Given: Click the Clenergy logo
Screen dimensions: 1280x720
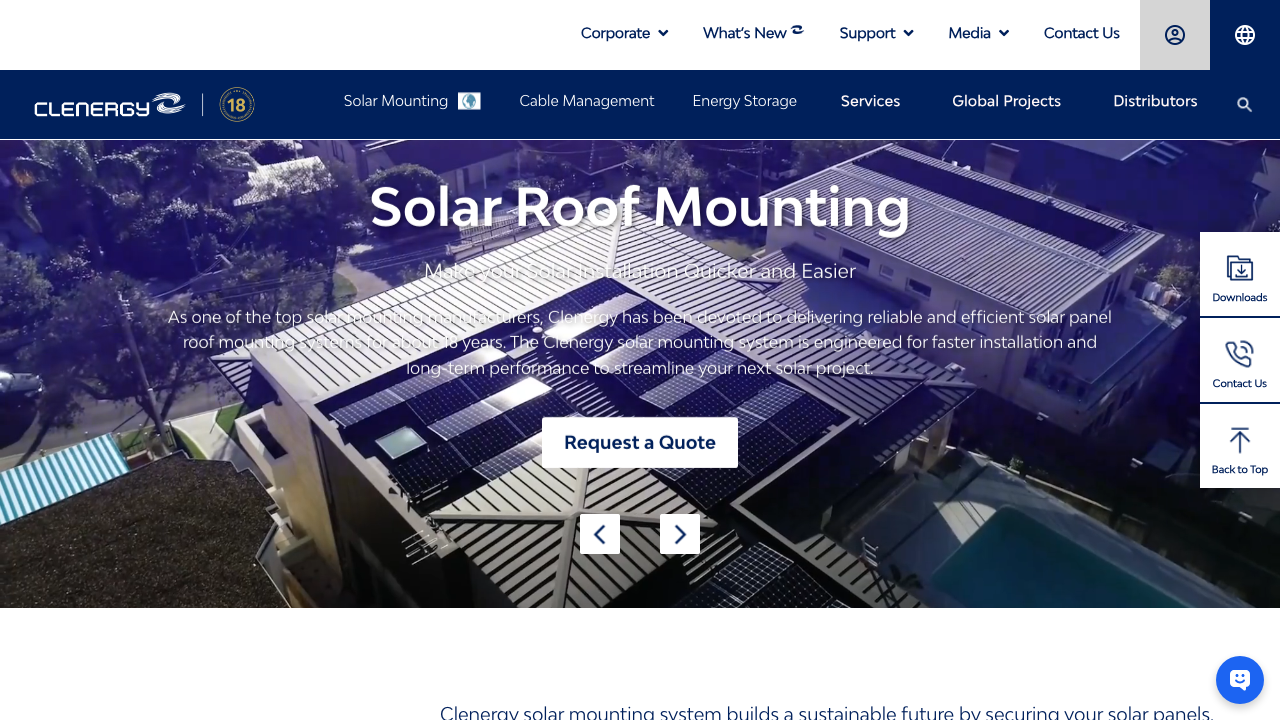Looking at the screenshot, I should 109,104.
